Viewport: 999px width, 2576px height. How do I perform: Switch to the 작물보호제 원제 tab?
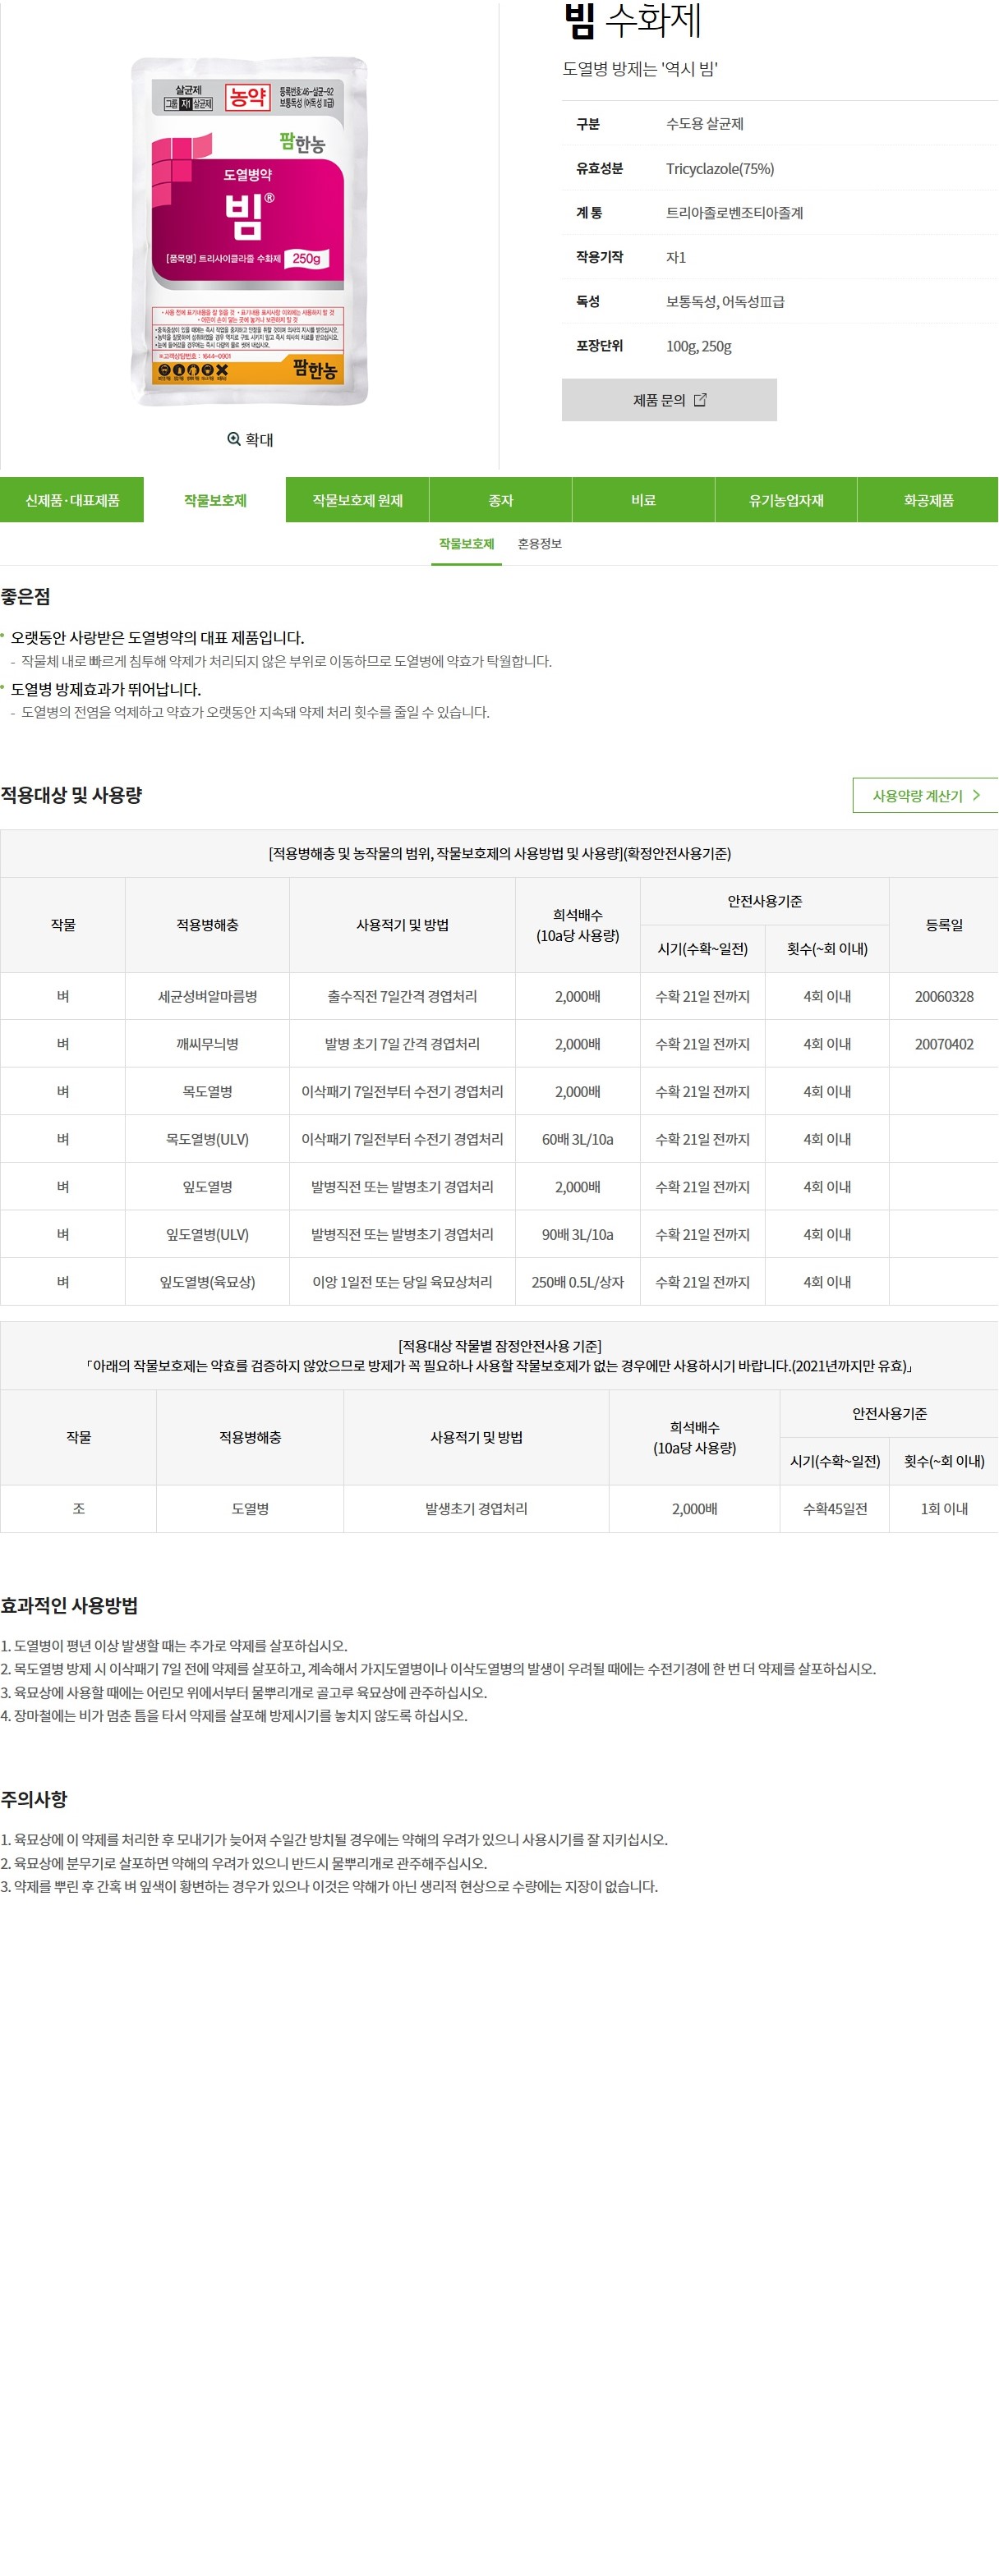358,500
